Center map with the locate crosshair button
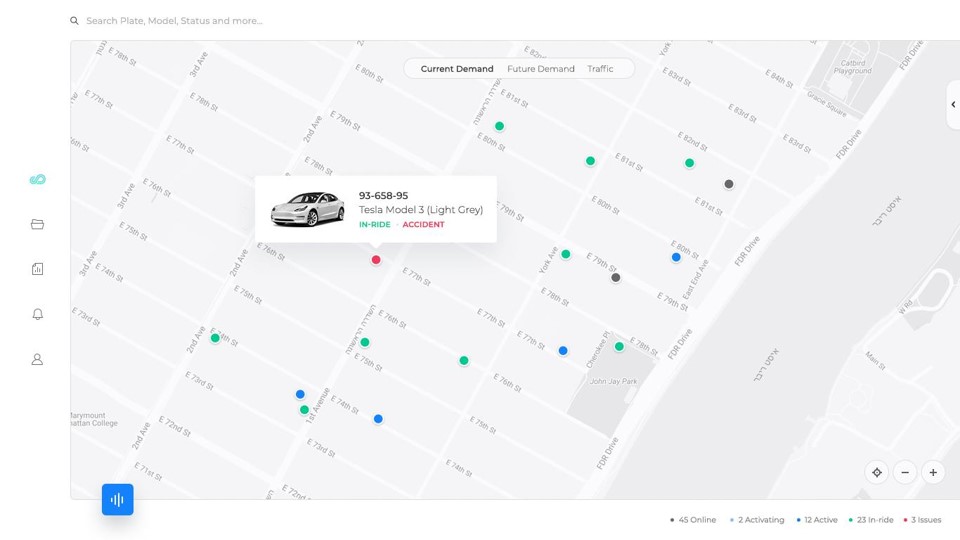 [x=877, y=473]
